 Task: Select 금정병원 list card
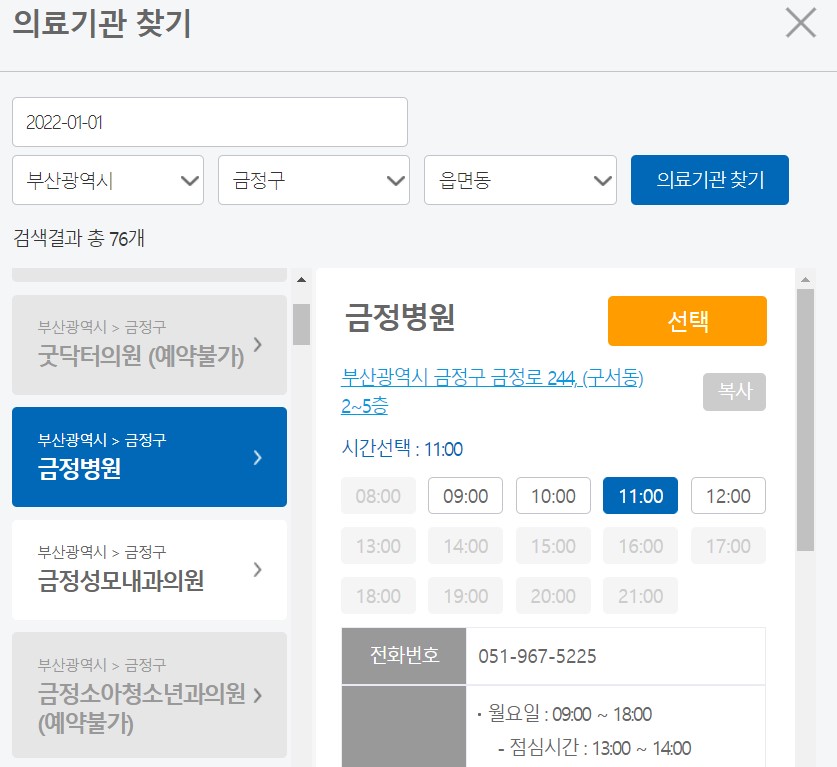[x=149, y=457]
